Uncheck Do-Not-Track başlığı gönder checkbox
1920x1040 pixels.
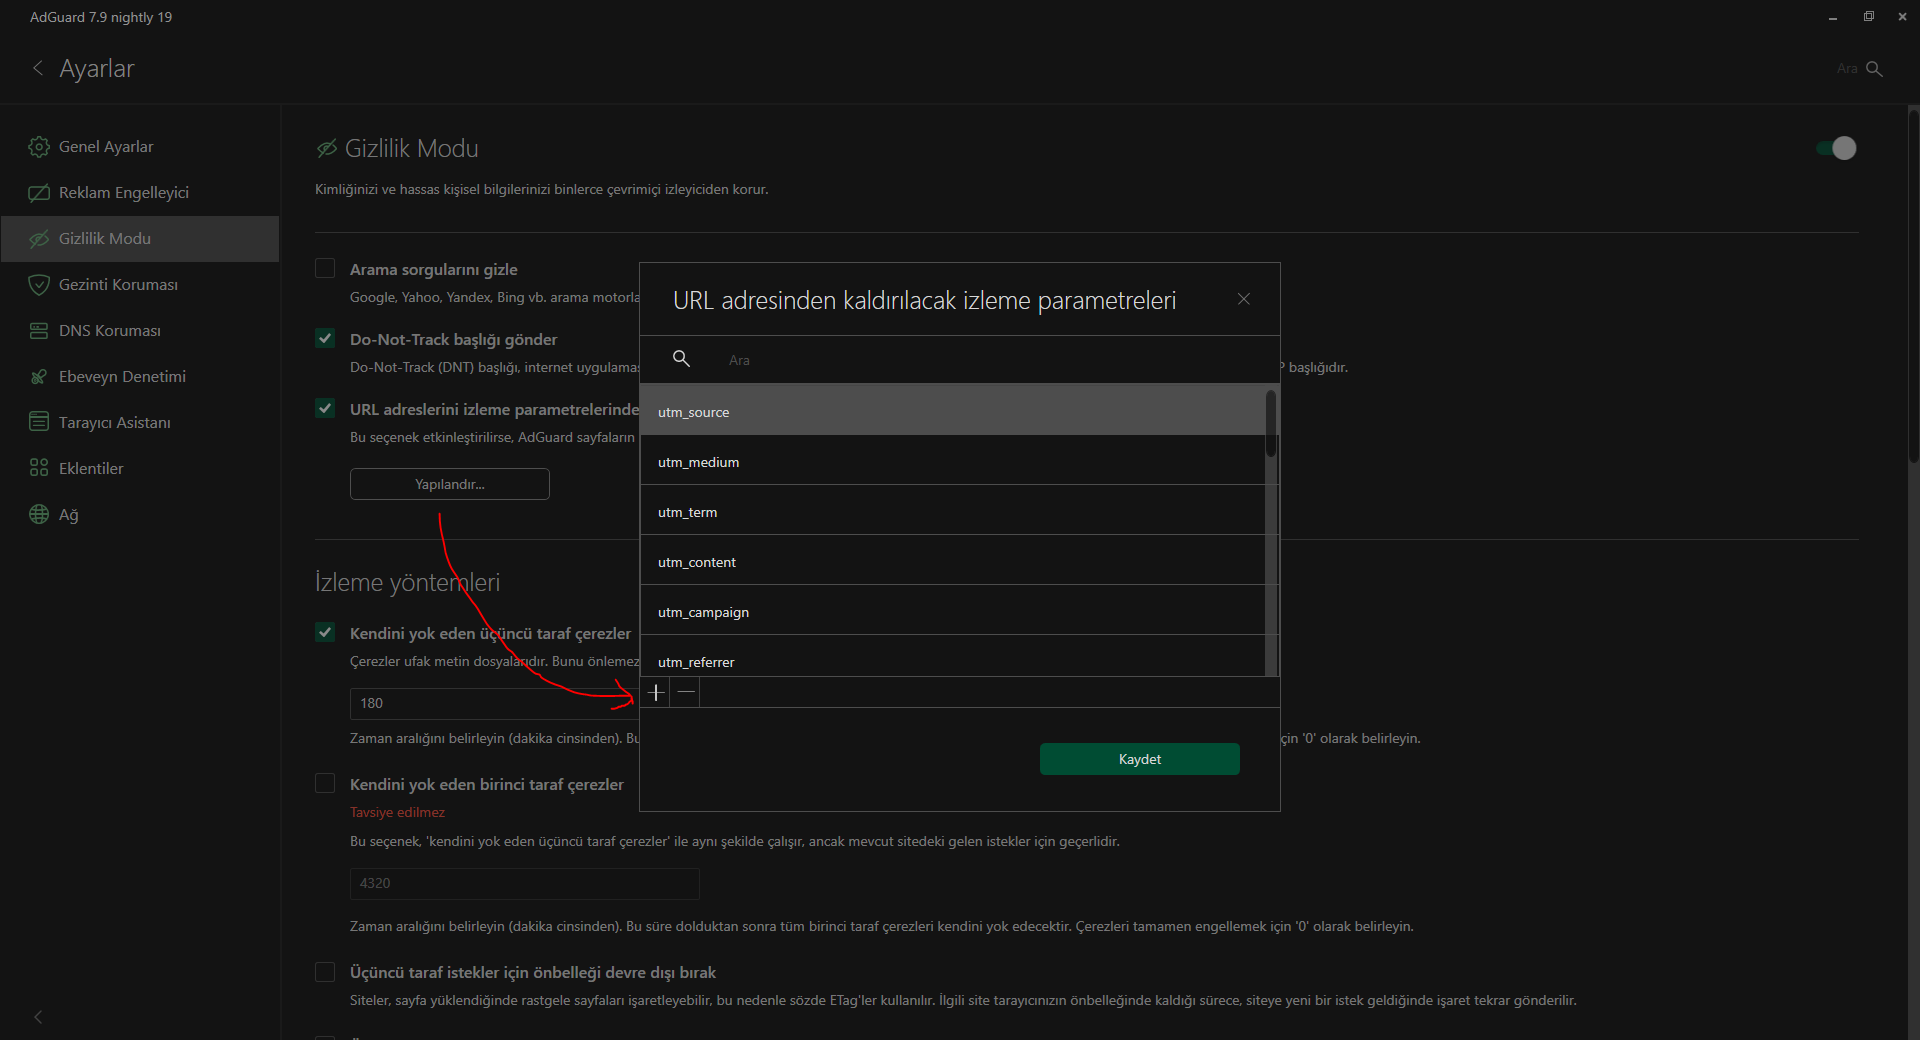(x=325, y=338)
